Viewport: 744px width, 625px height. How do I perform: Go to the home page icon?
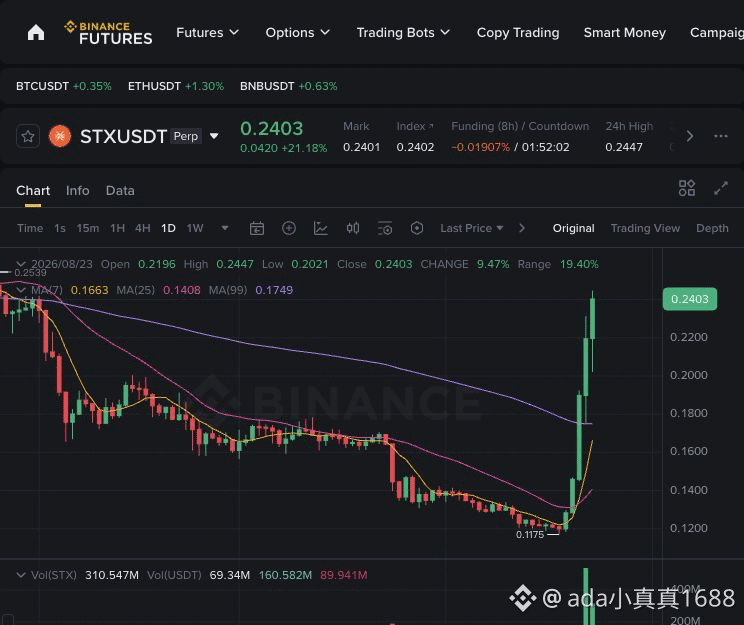[x=36, y=33]
